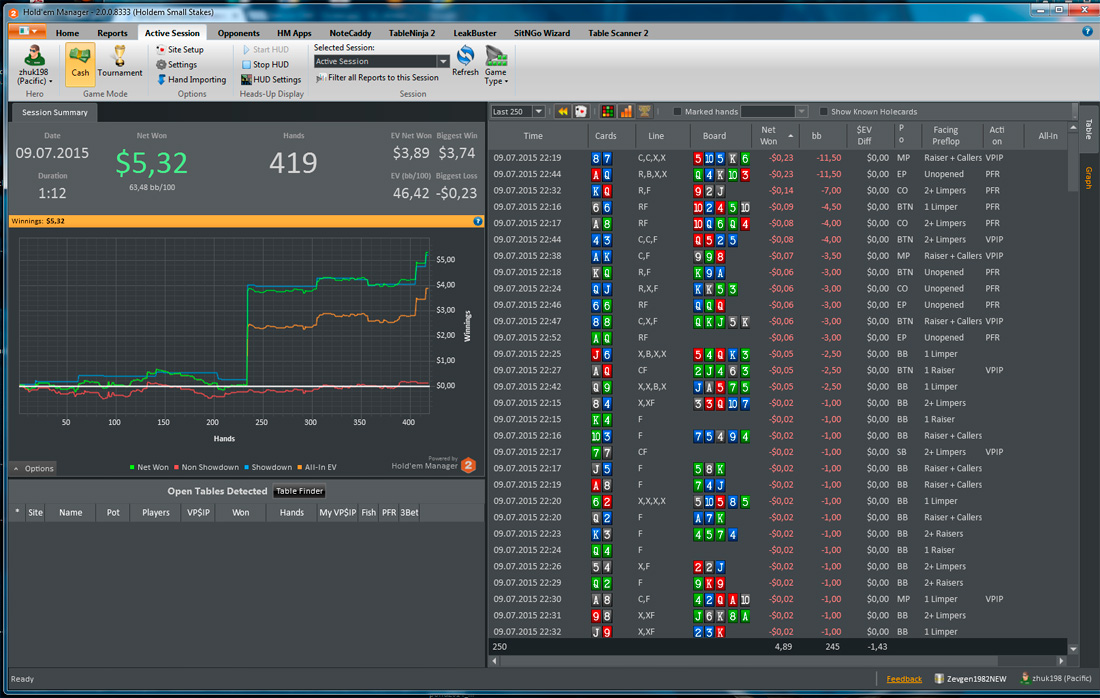
Task: Toggle Show Known Holecards checkbox
Action: (824, 112)
